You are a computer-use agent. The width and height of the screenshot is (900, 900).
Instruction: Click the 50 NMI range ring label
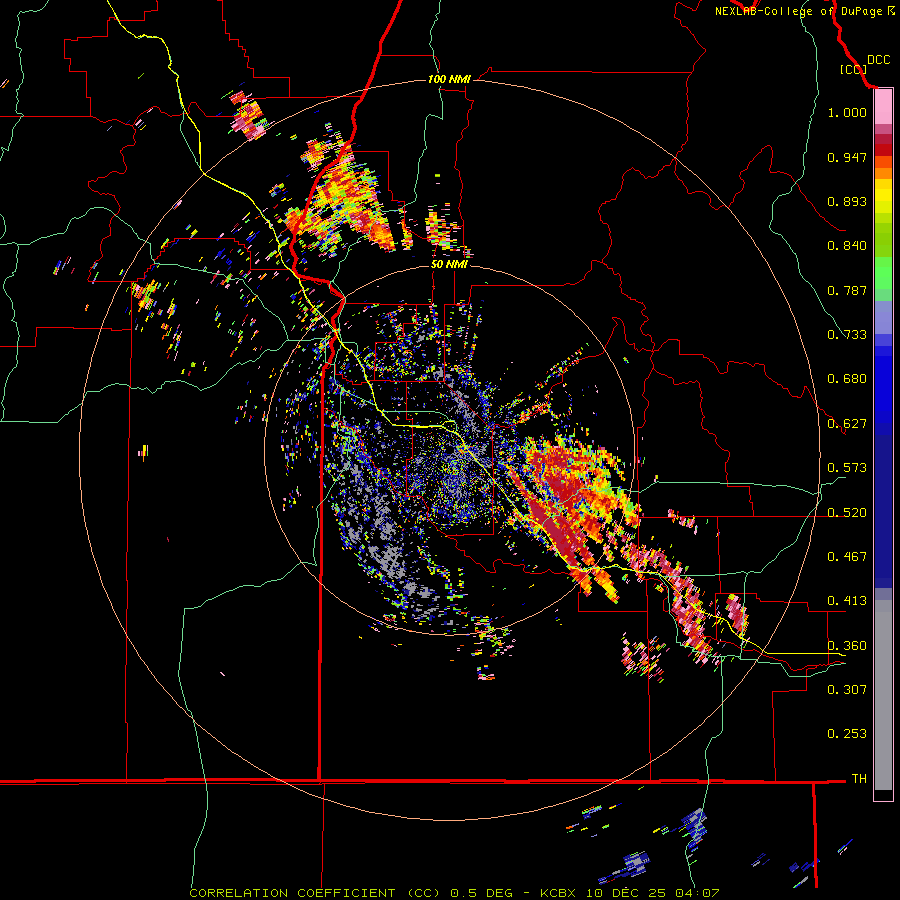click(x=449, y=265)
